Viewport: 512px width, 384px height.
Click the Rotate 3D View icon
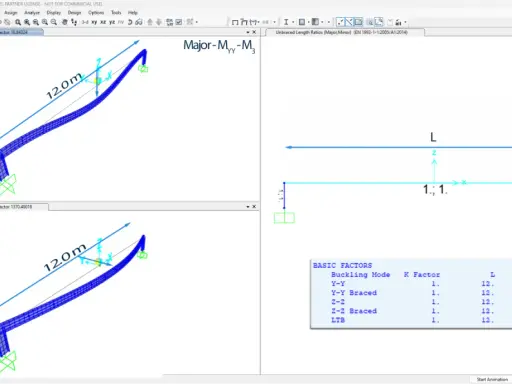point(130,22)
